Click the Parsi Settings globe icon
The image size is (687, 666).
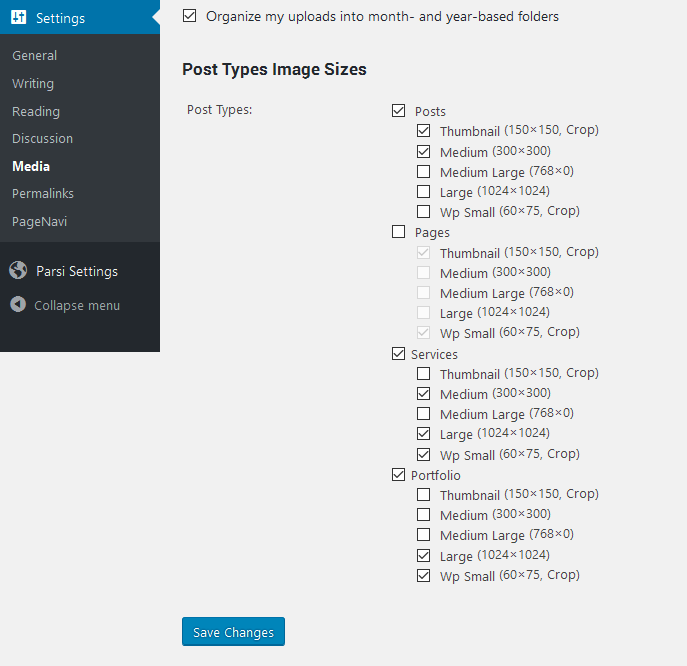coord(18,270)
